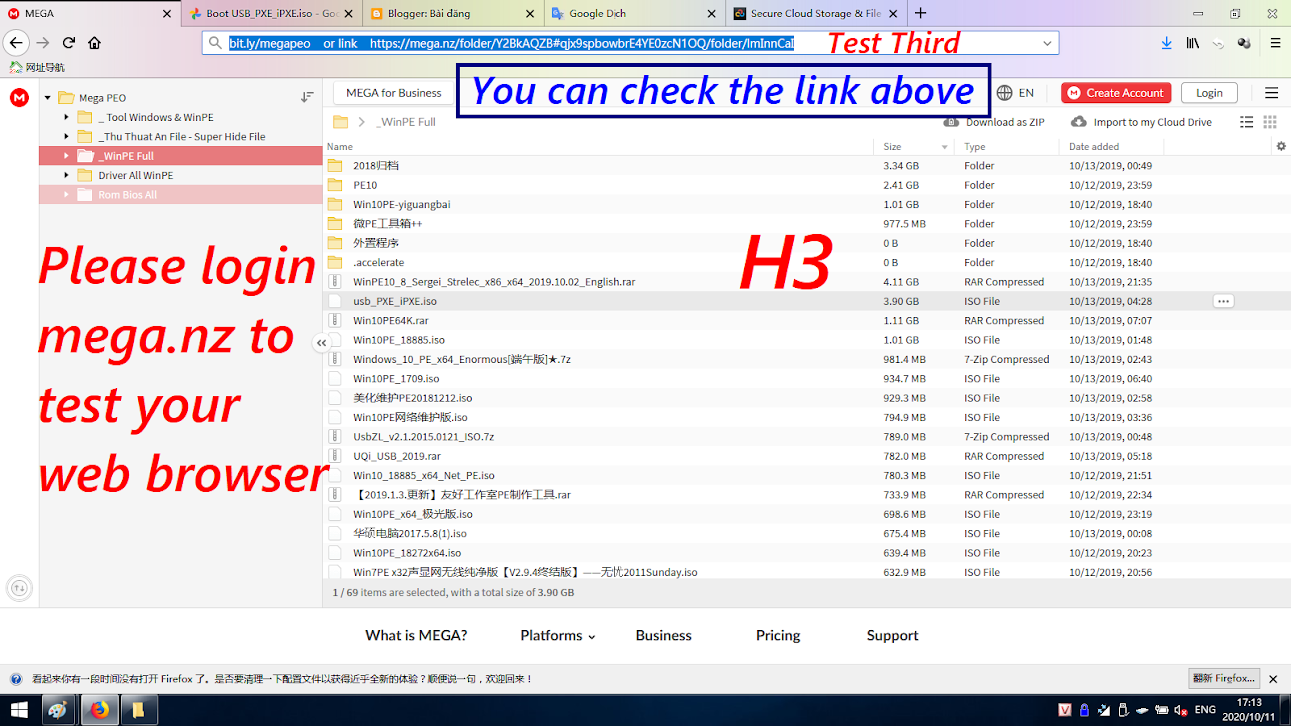Expand the Driver All WinPE folder arrow

[66, 175]
